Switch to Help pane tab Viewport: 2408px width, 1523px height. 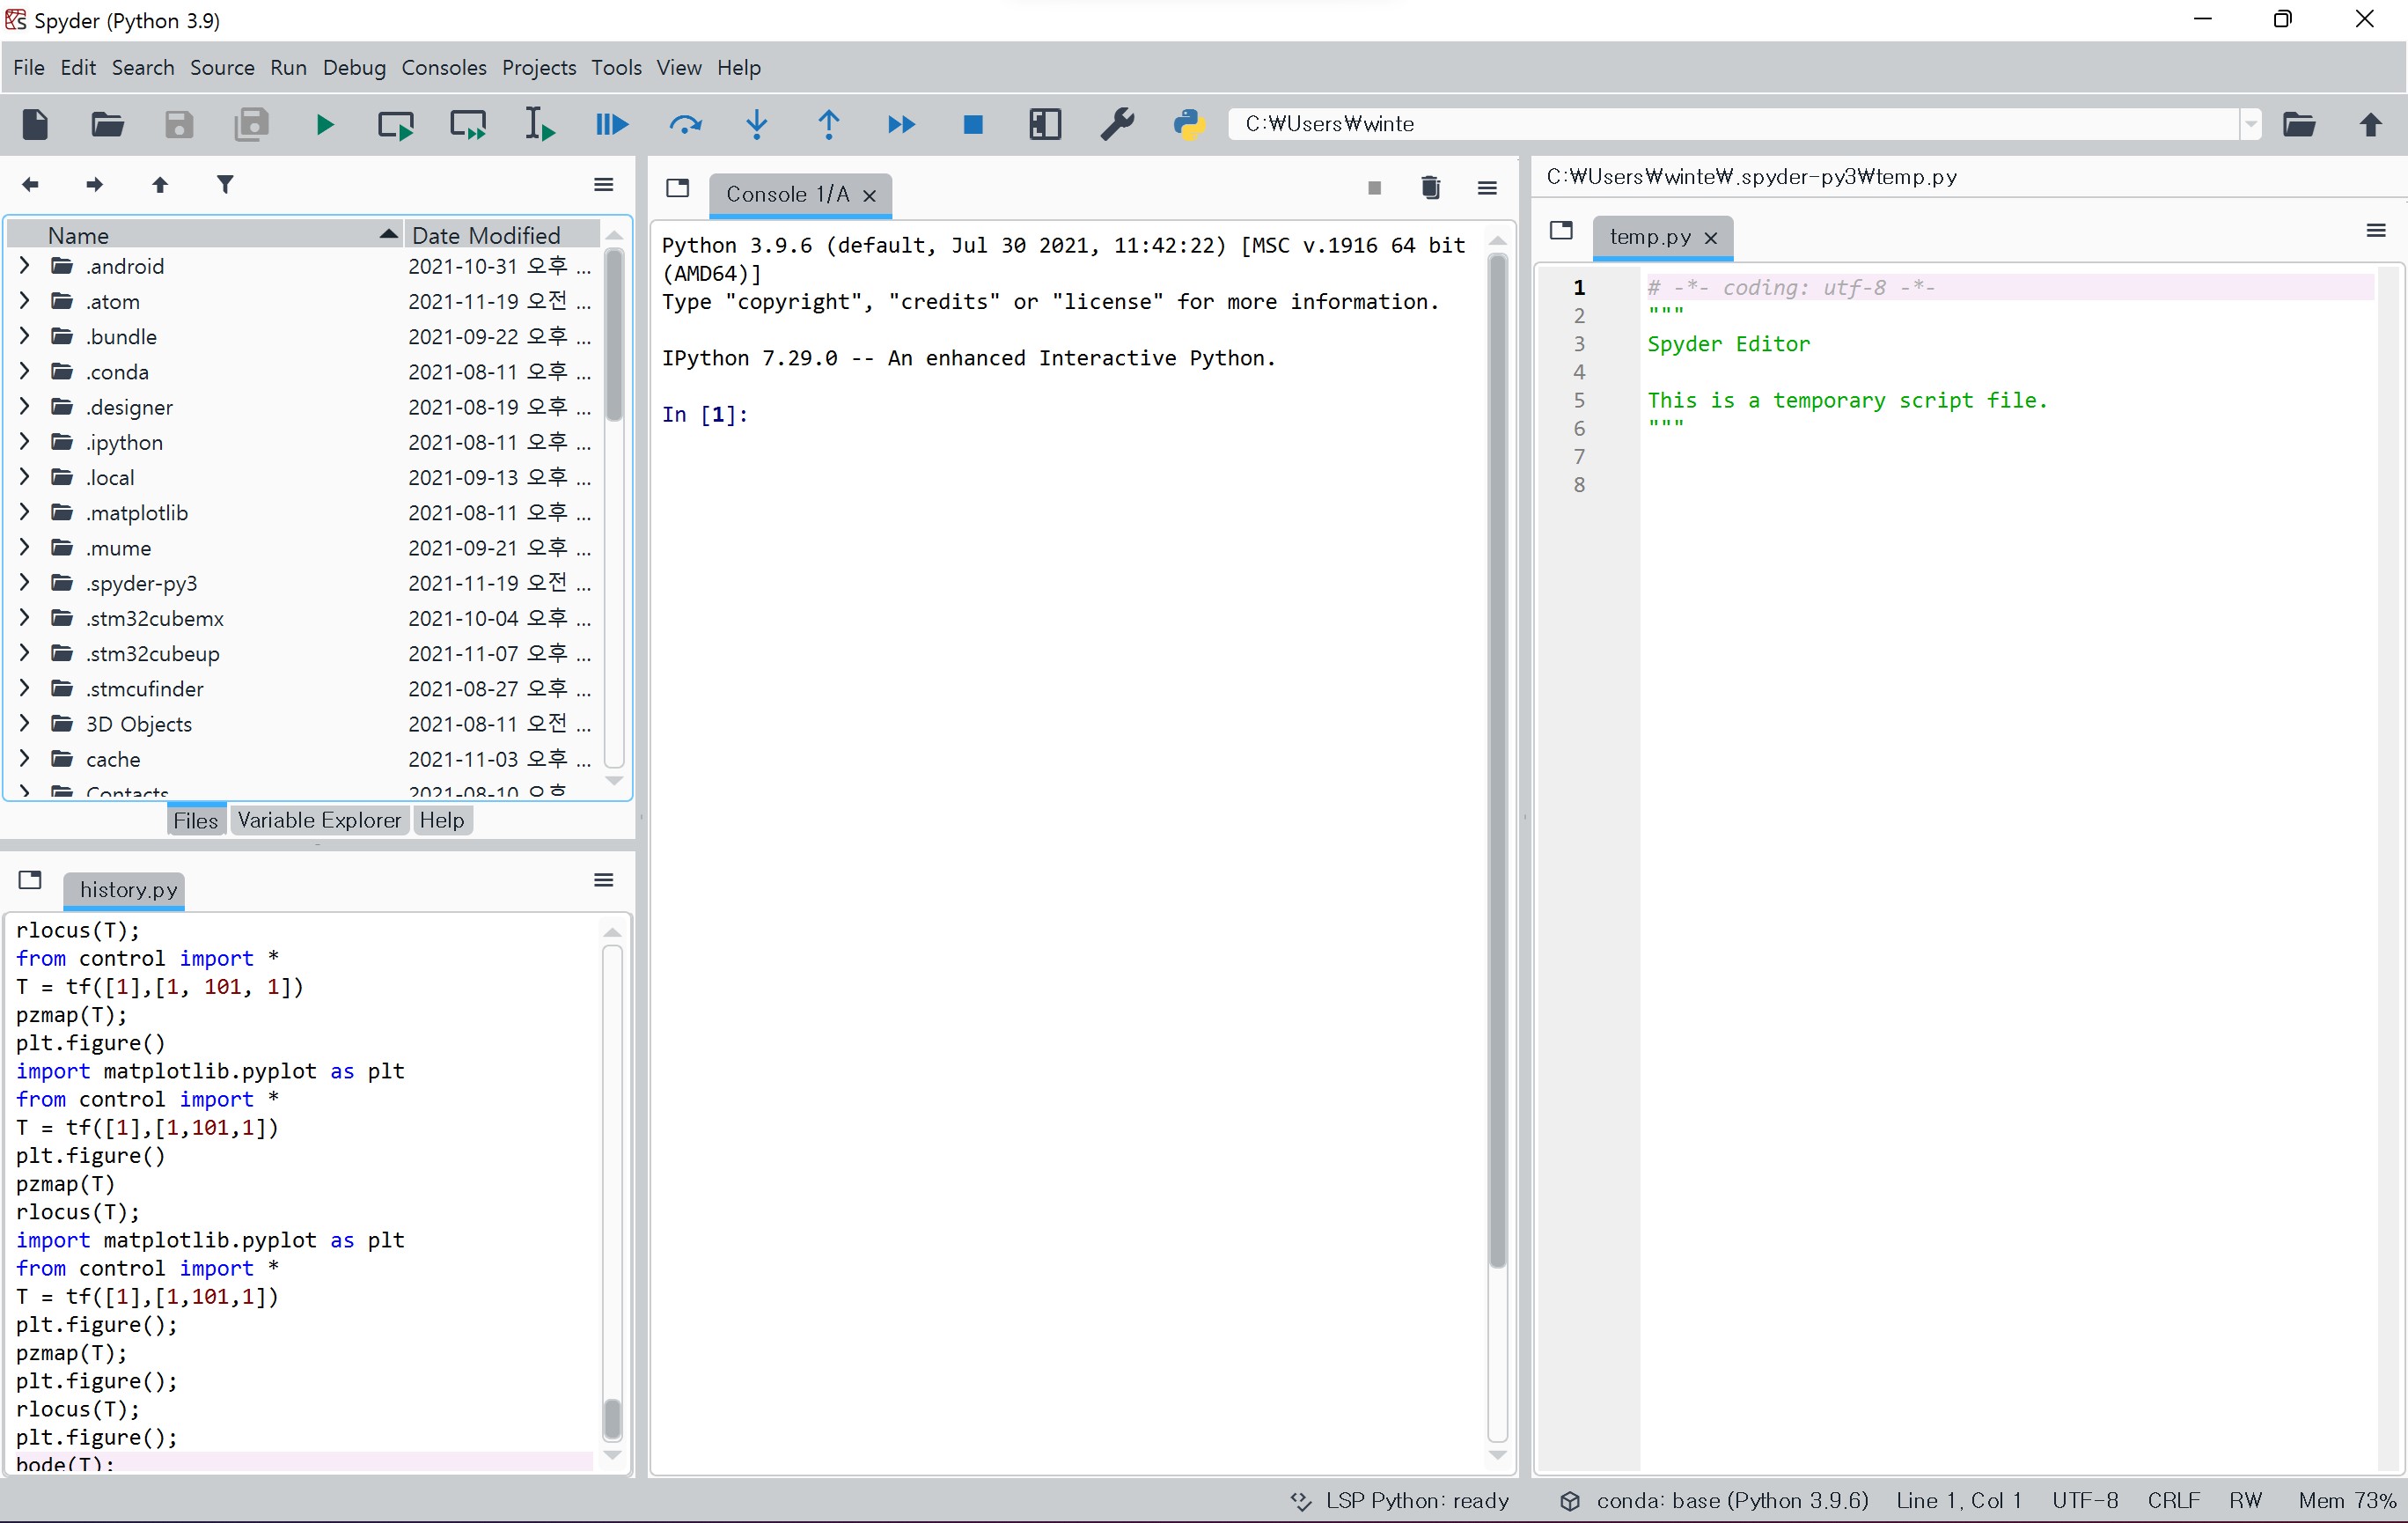442,820
